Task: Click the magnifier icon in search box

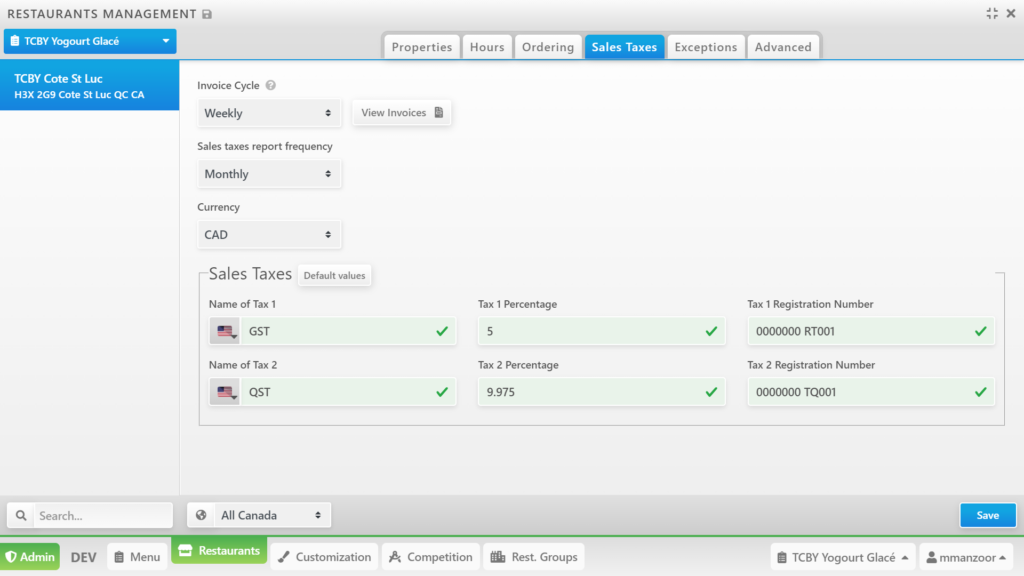Action: pos(22,516)
